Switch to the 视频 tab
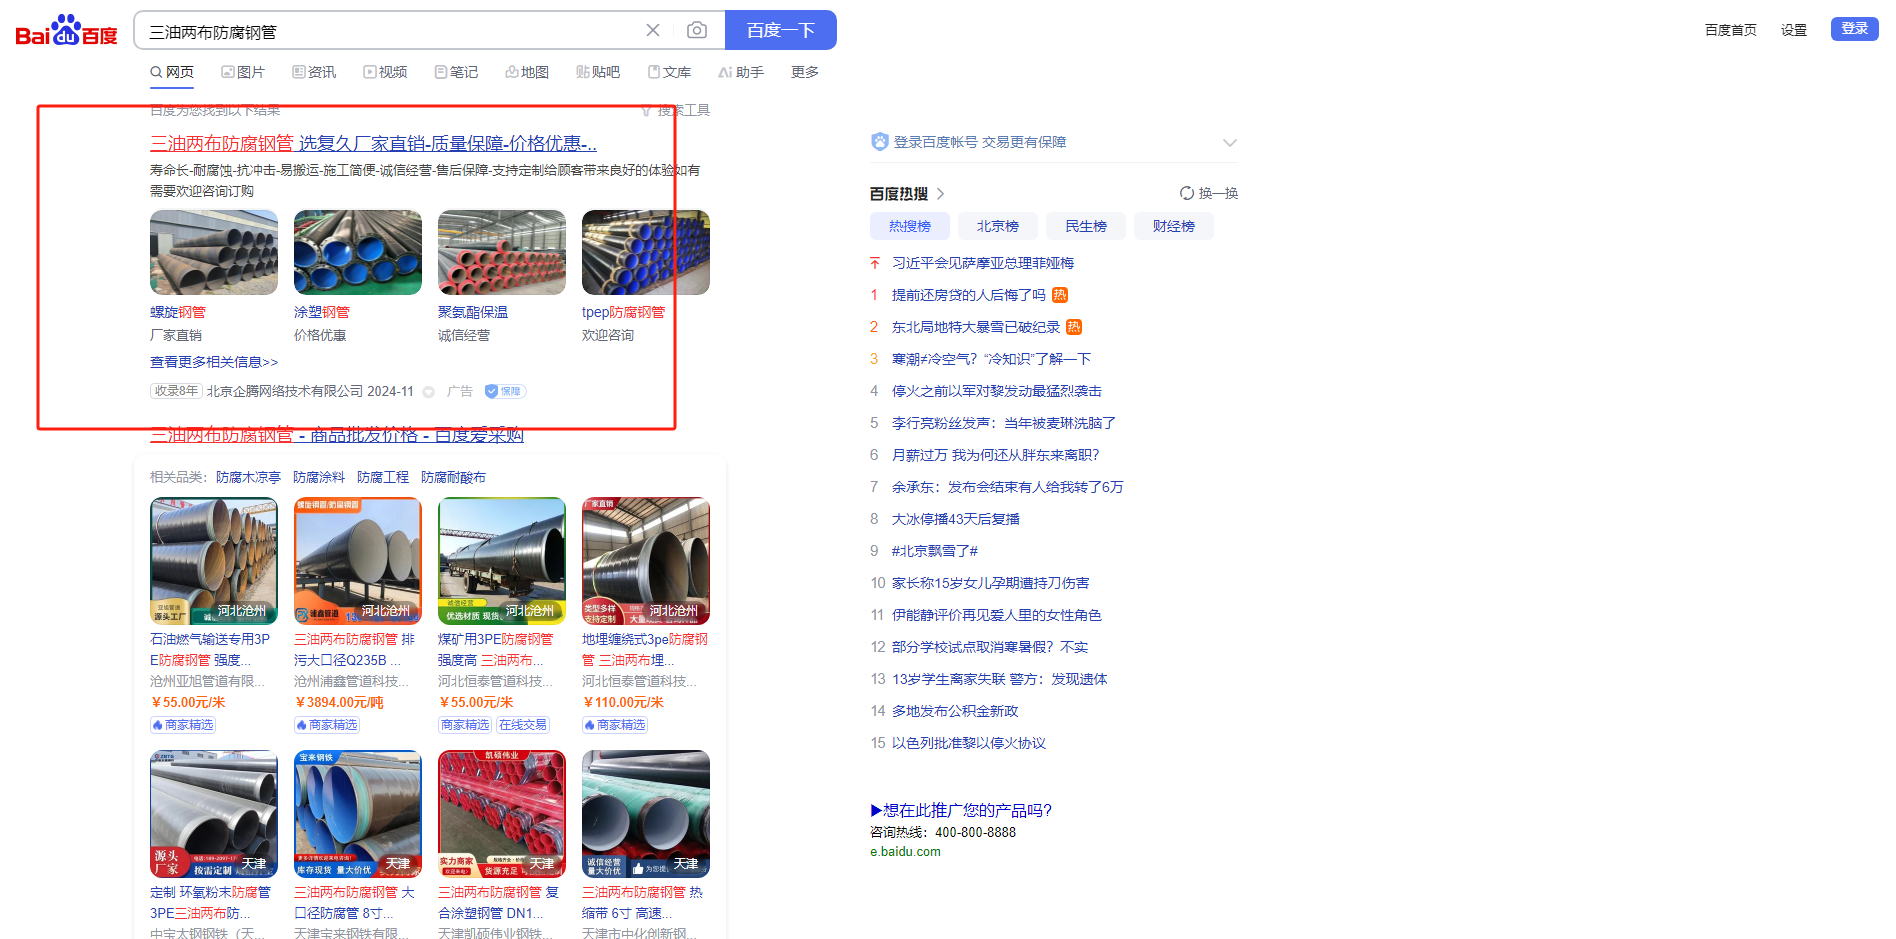1896x939 pixels. tap(385, 72)
